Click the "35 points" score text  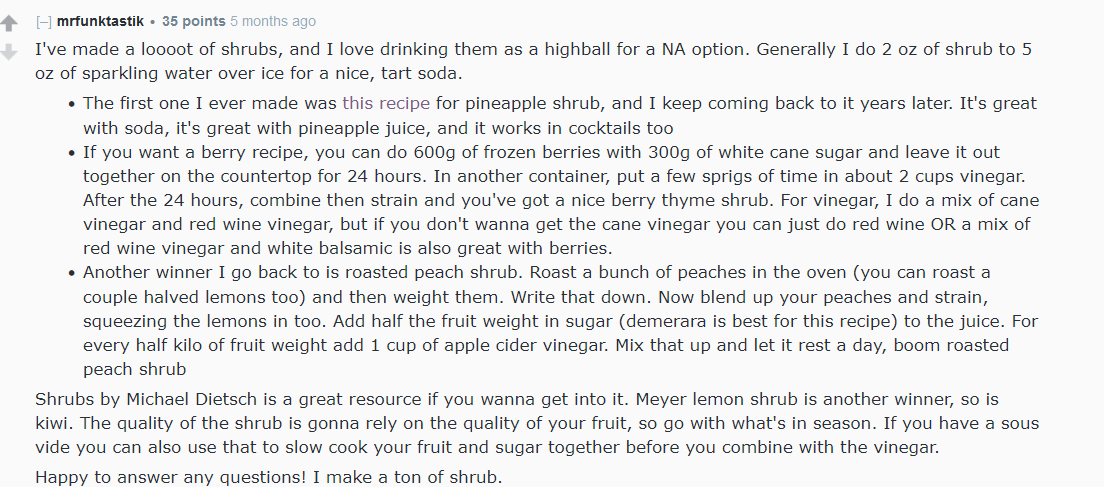tap(190, 21)
